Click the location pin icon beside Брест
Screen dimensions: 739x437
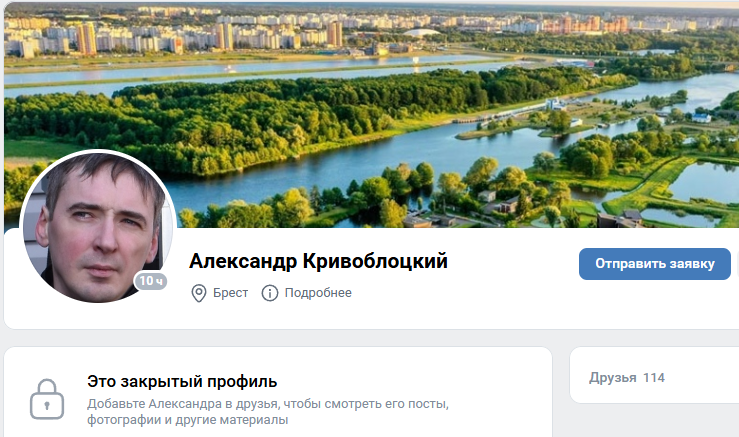click(198, 293)
